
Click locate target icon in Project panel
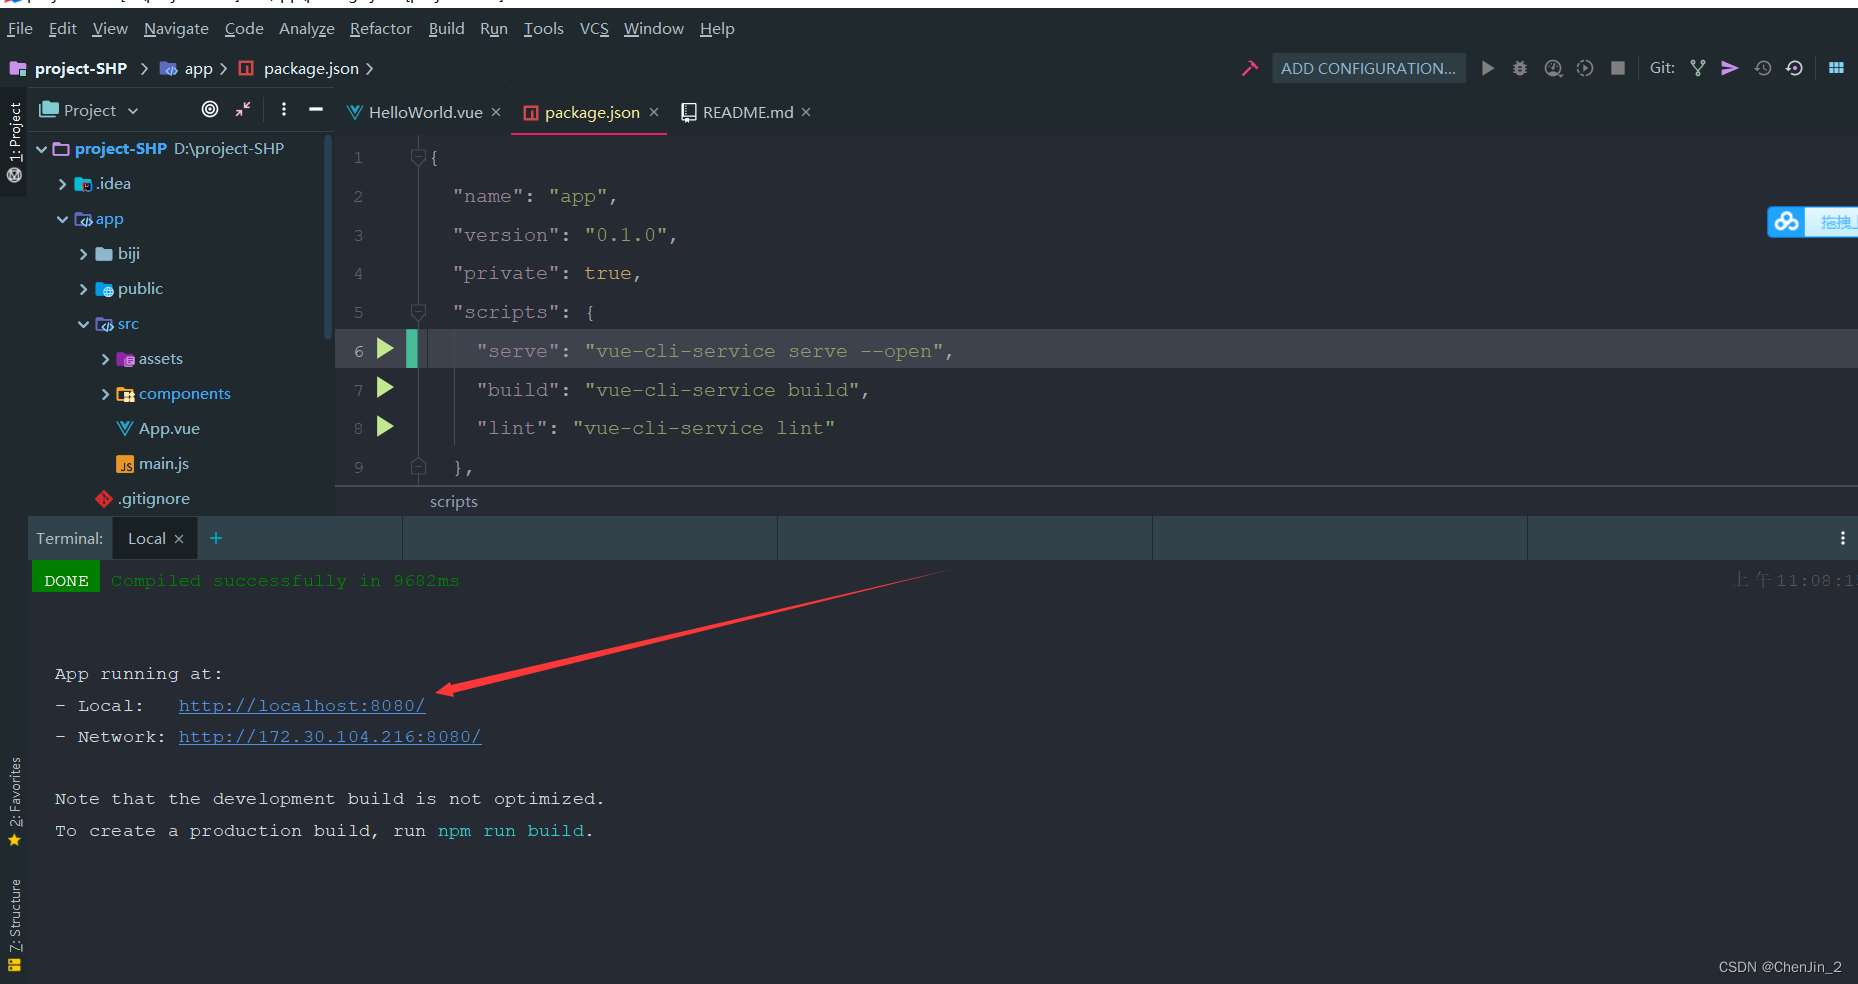(x=210, y=109)
